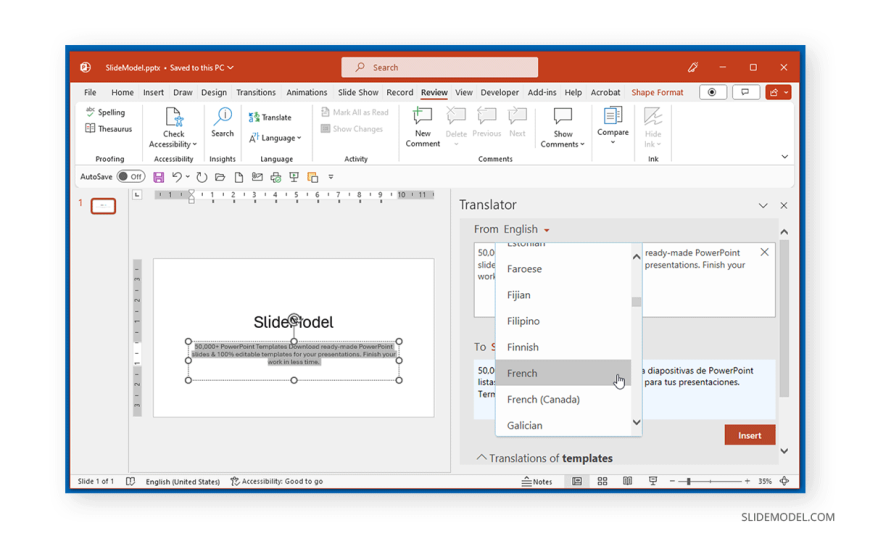
Task: Click the Slide Show icon in status bar
Action: point(652,481)
